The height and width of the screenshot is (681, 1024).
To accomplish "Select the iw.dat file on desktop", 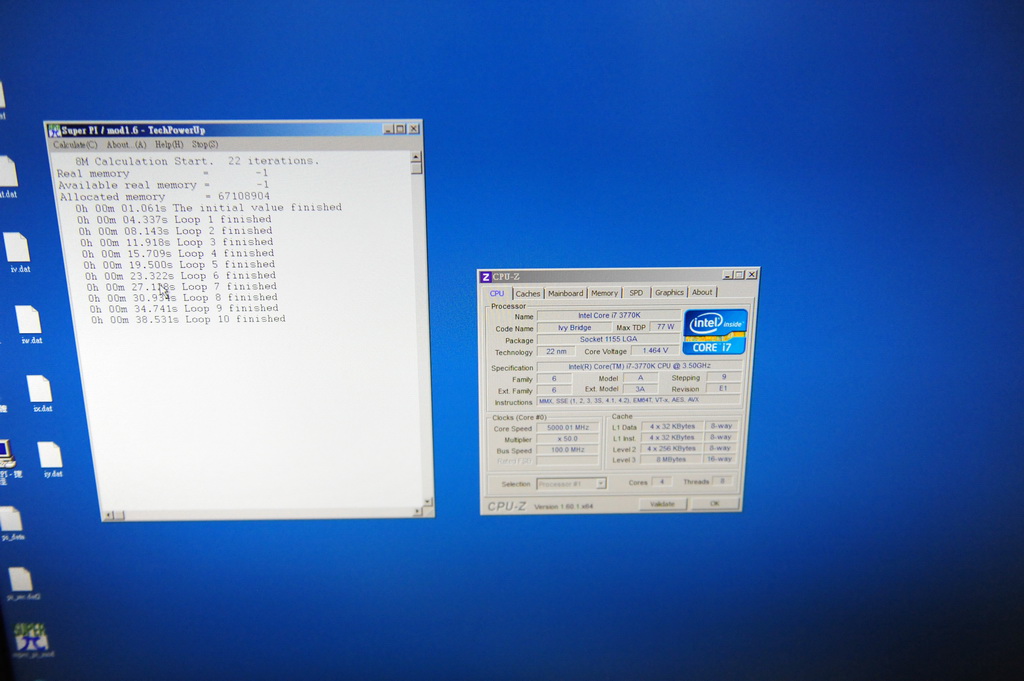I will [x=29, y=324].
